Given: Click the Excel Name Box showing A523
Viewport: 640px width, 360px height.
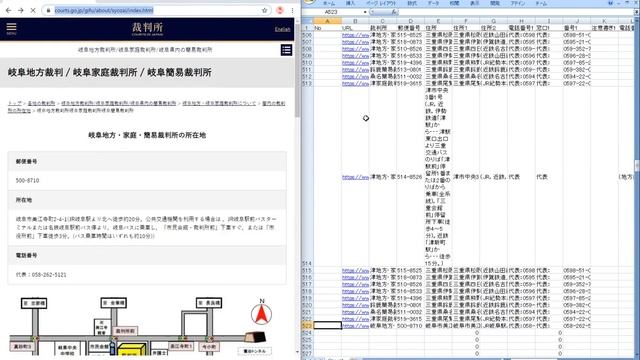Looking at the screenshot, I should [331, 12].
